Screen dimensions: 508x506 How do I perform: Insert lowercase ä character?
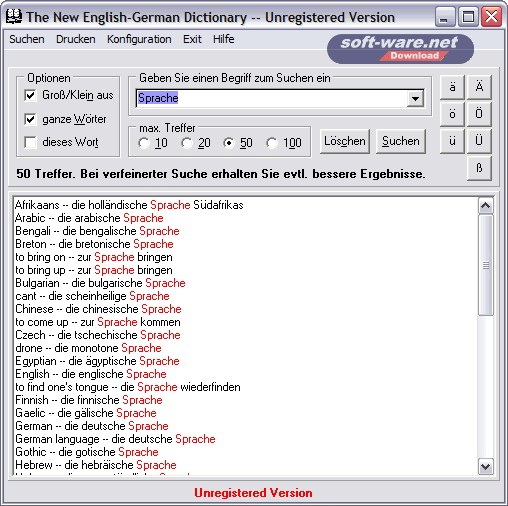point(452,87)
